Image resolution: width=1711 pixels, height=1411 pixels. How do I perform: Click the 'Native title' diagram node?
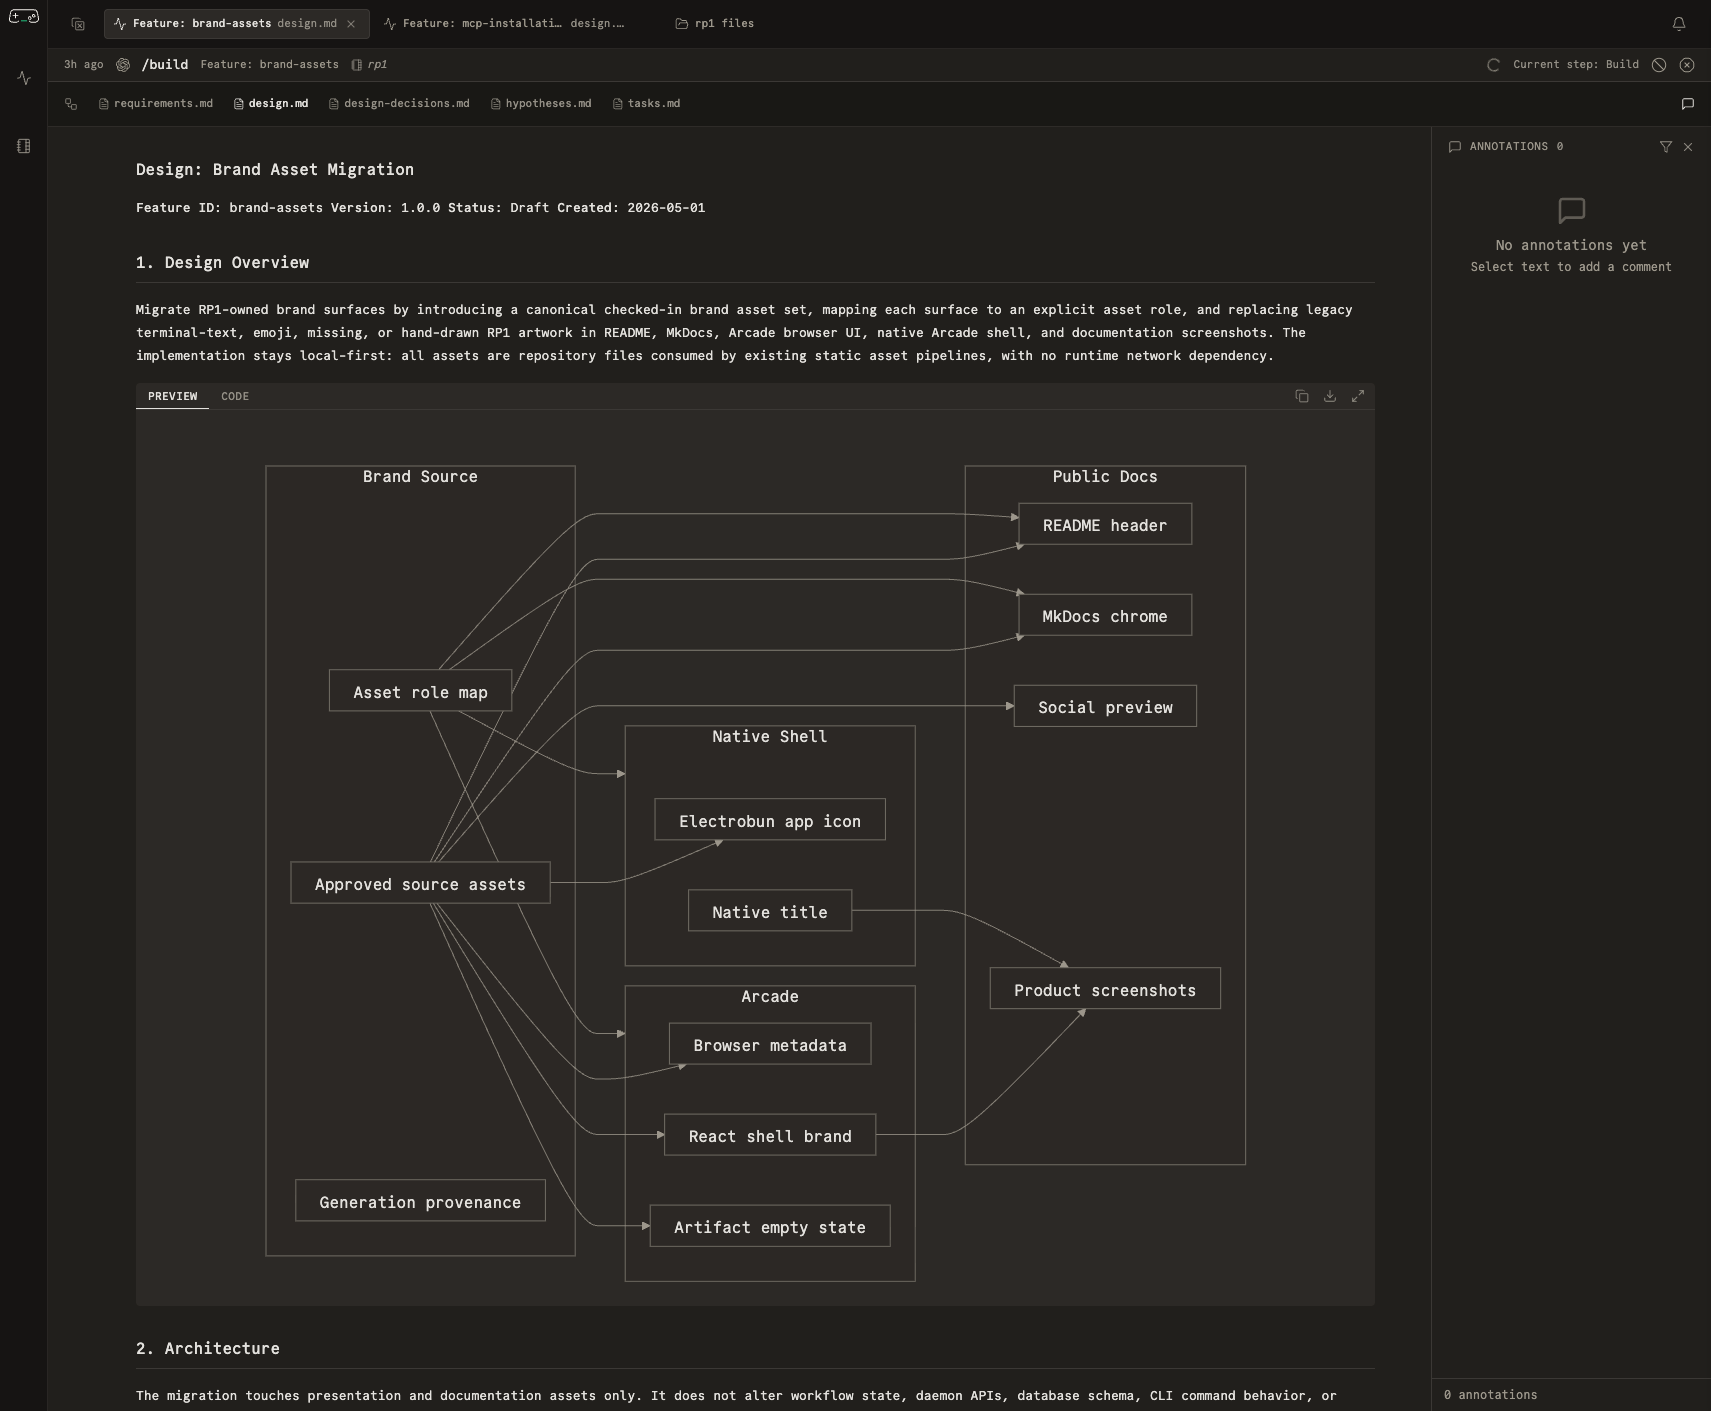coord(770,912)
